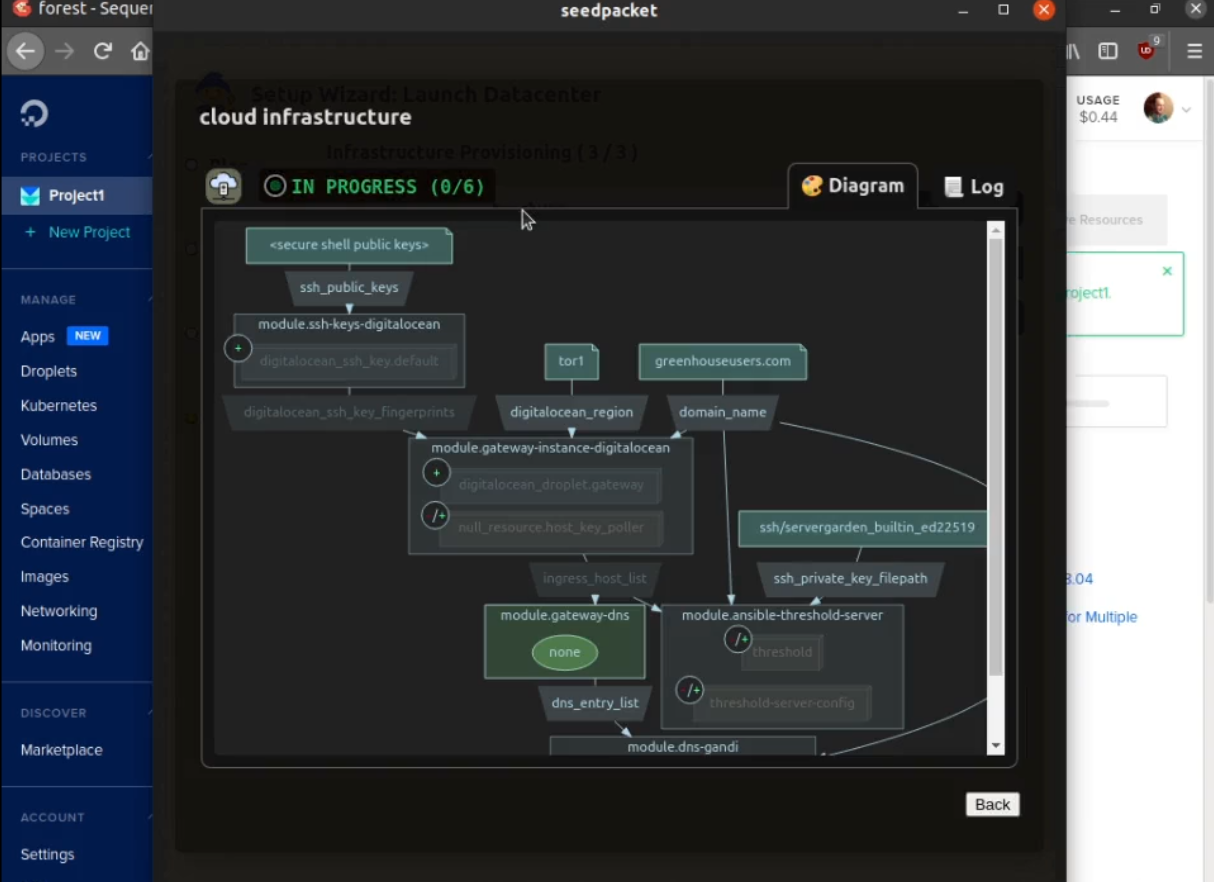Click the USAGE $0.44 indicator
Image resolution: width=1214 pixels, height=882 pixels.
tap(1098, 109)
